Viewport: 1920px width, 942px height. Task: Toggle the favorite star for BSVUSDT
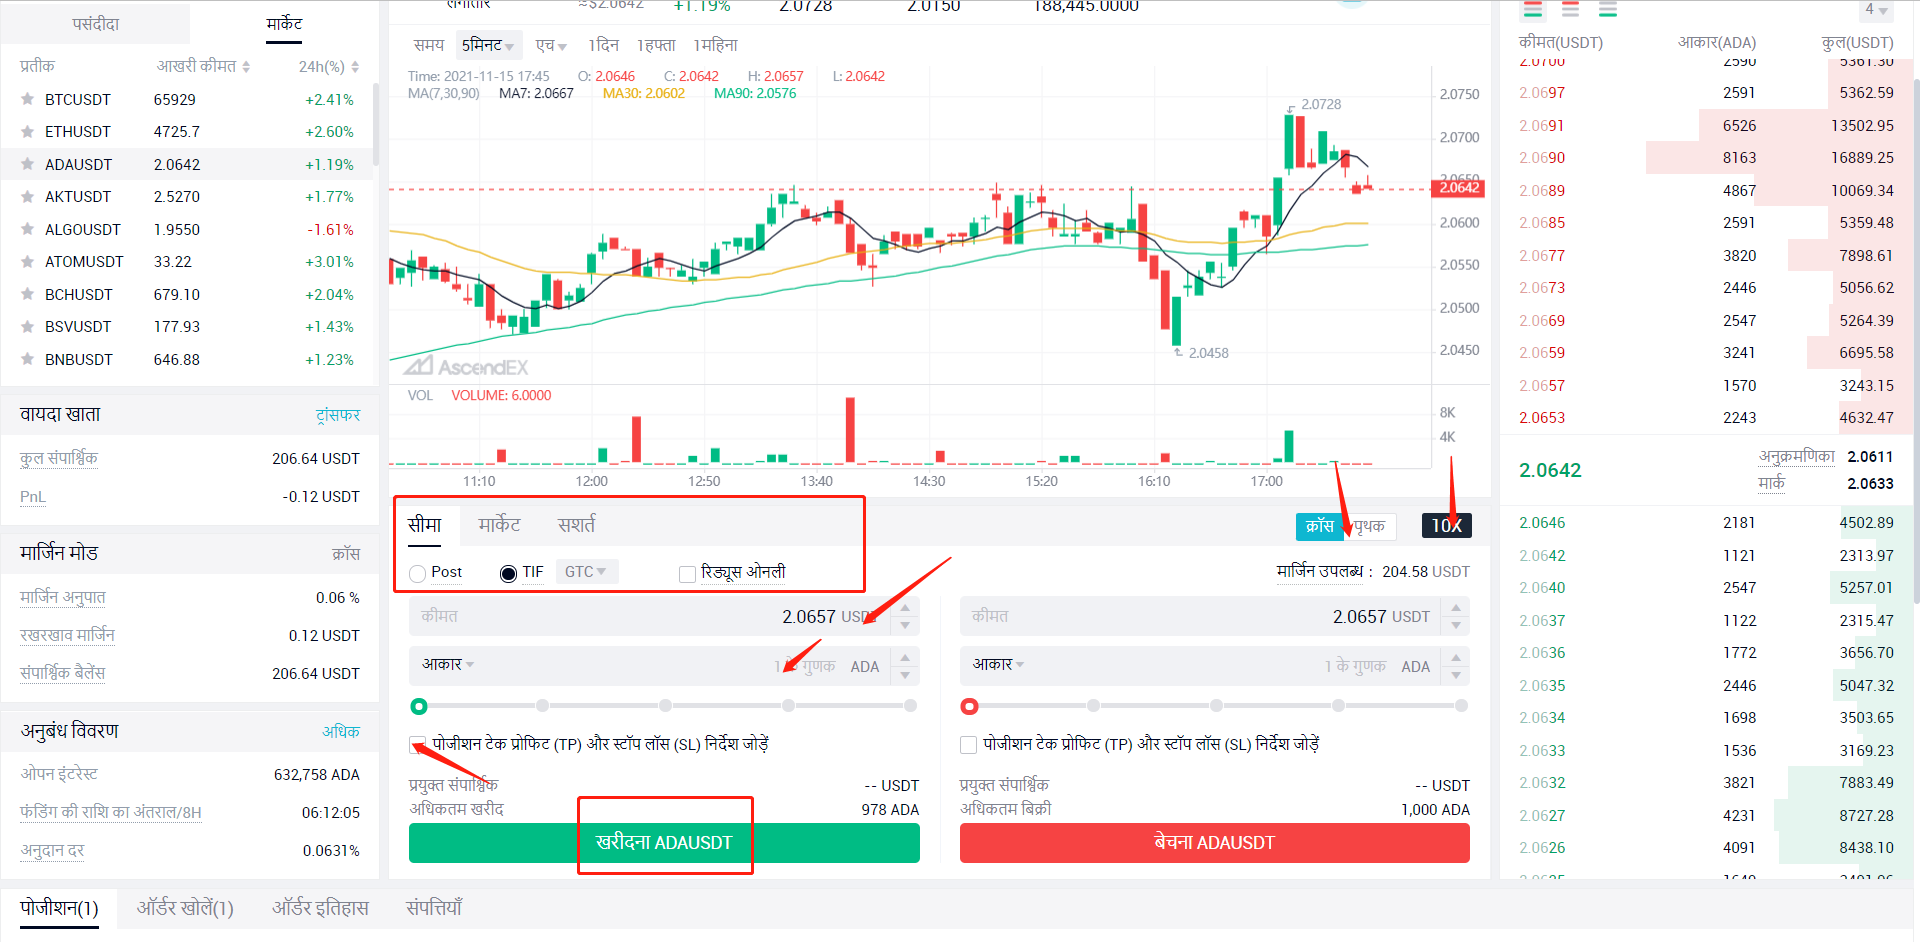pos(27,326)
